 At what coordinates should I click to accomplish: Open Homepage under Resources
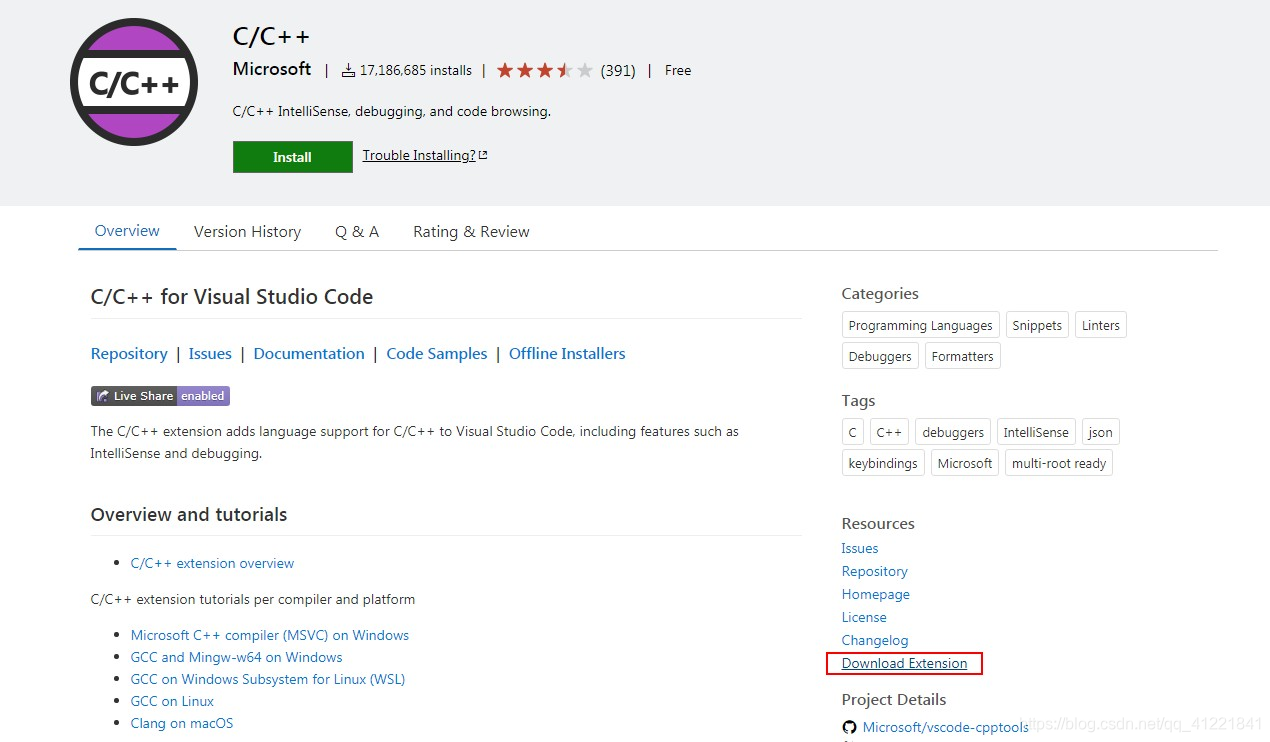point(876,594)
